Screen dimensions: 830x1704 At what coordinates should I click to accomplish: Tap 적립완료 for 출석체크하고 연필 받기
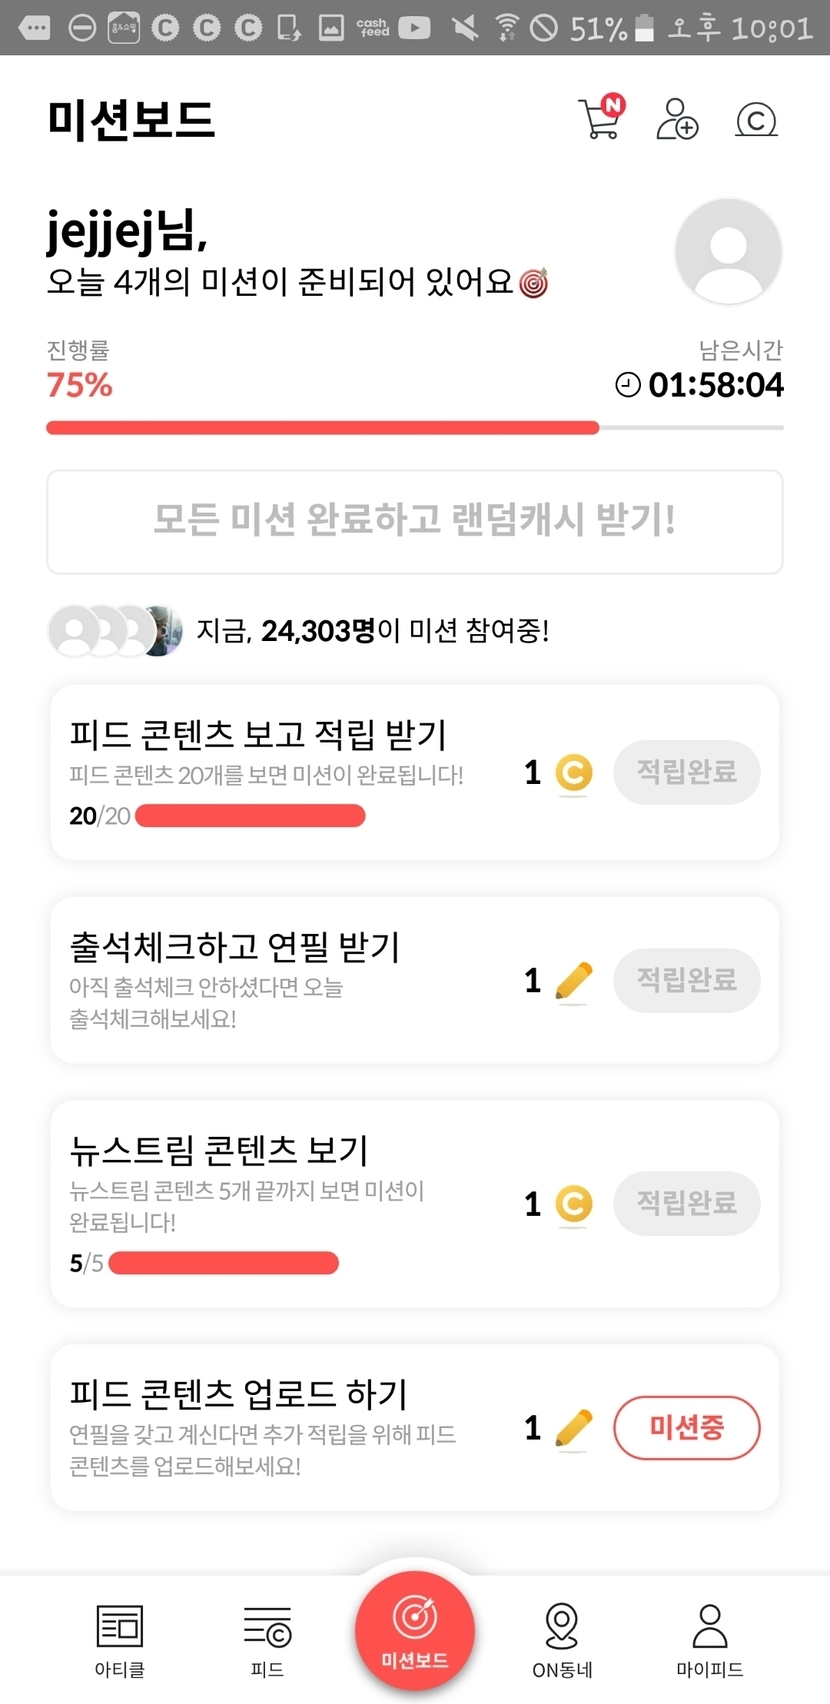click(x=686, y=980)
